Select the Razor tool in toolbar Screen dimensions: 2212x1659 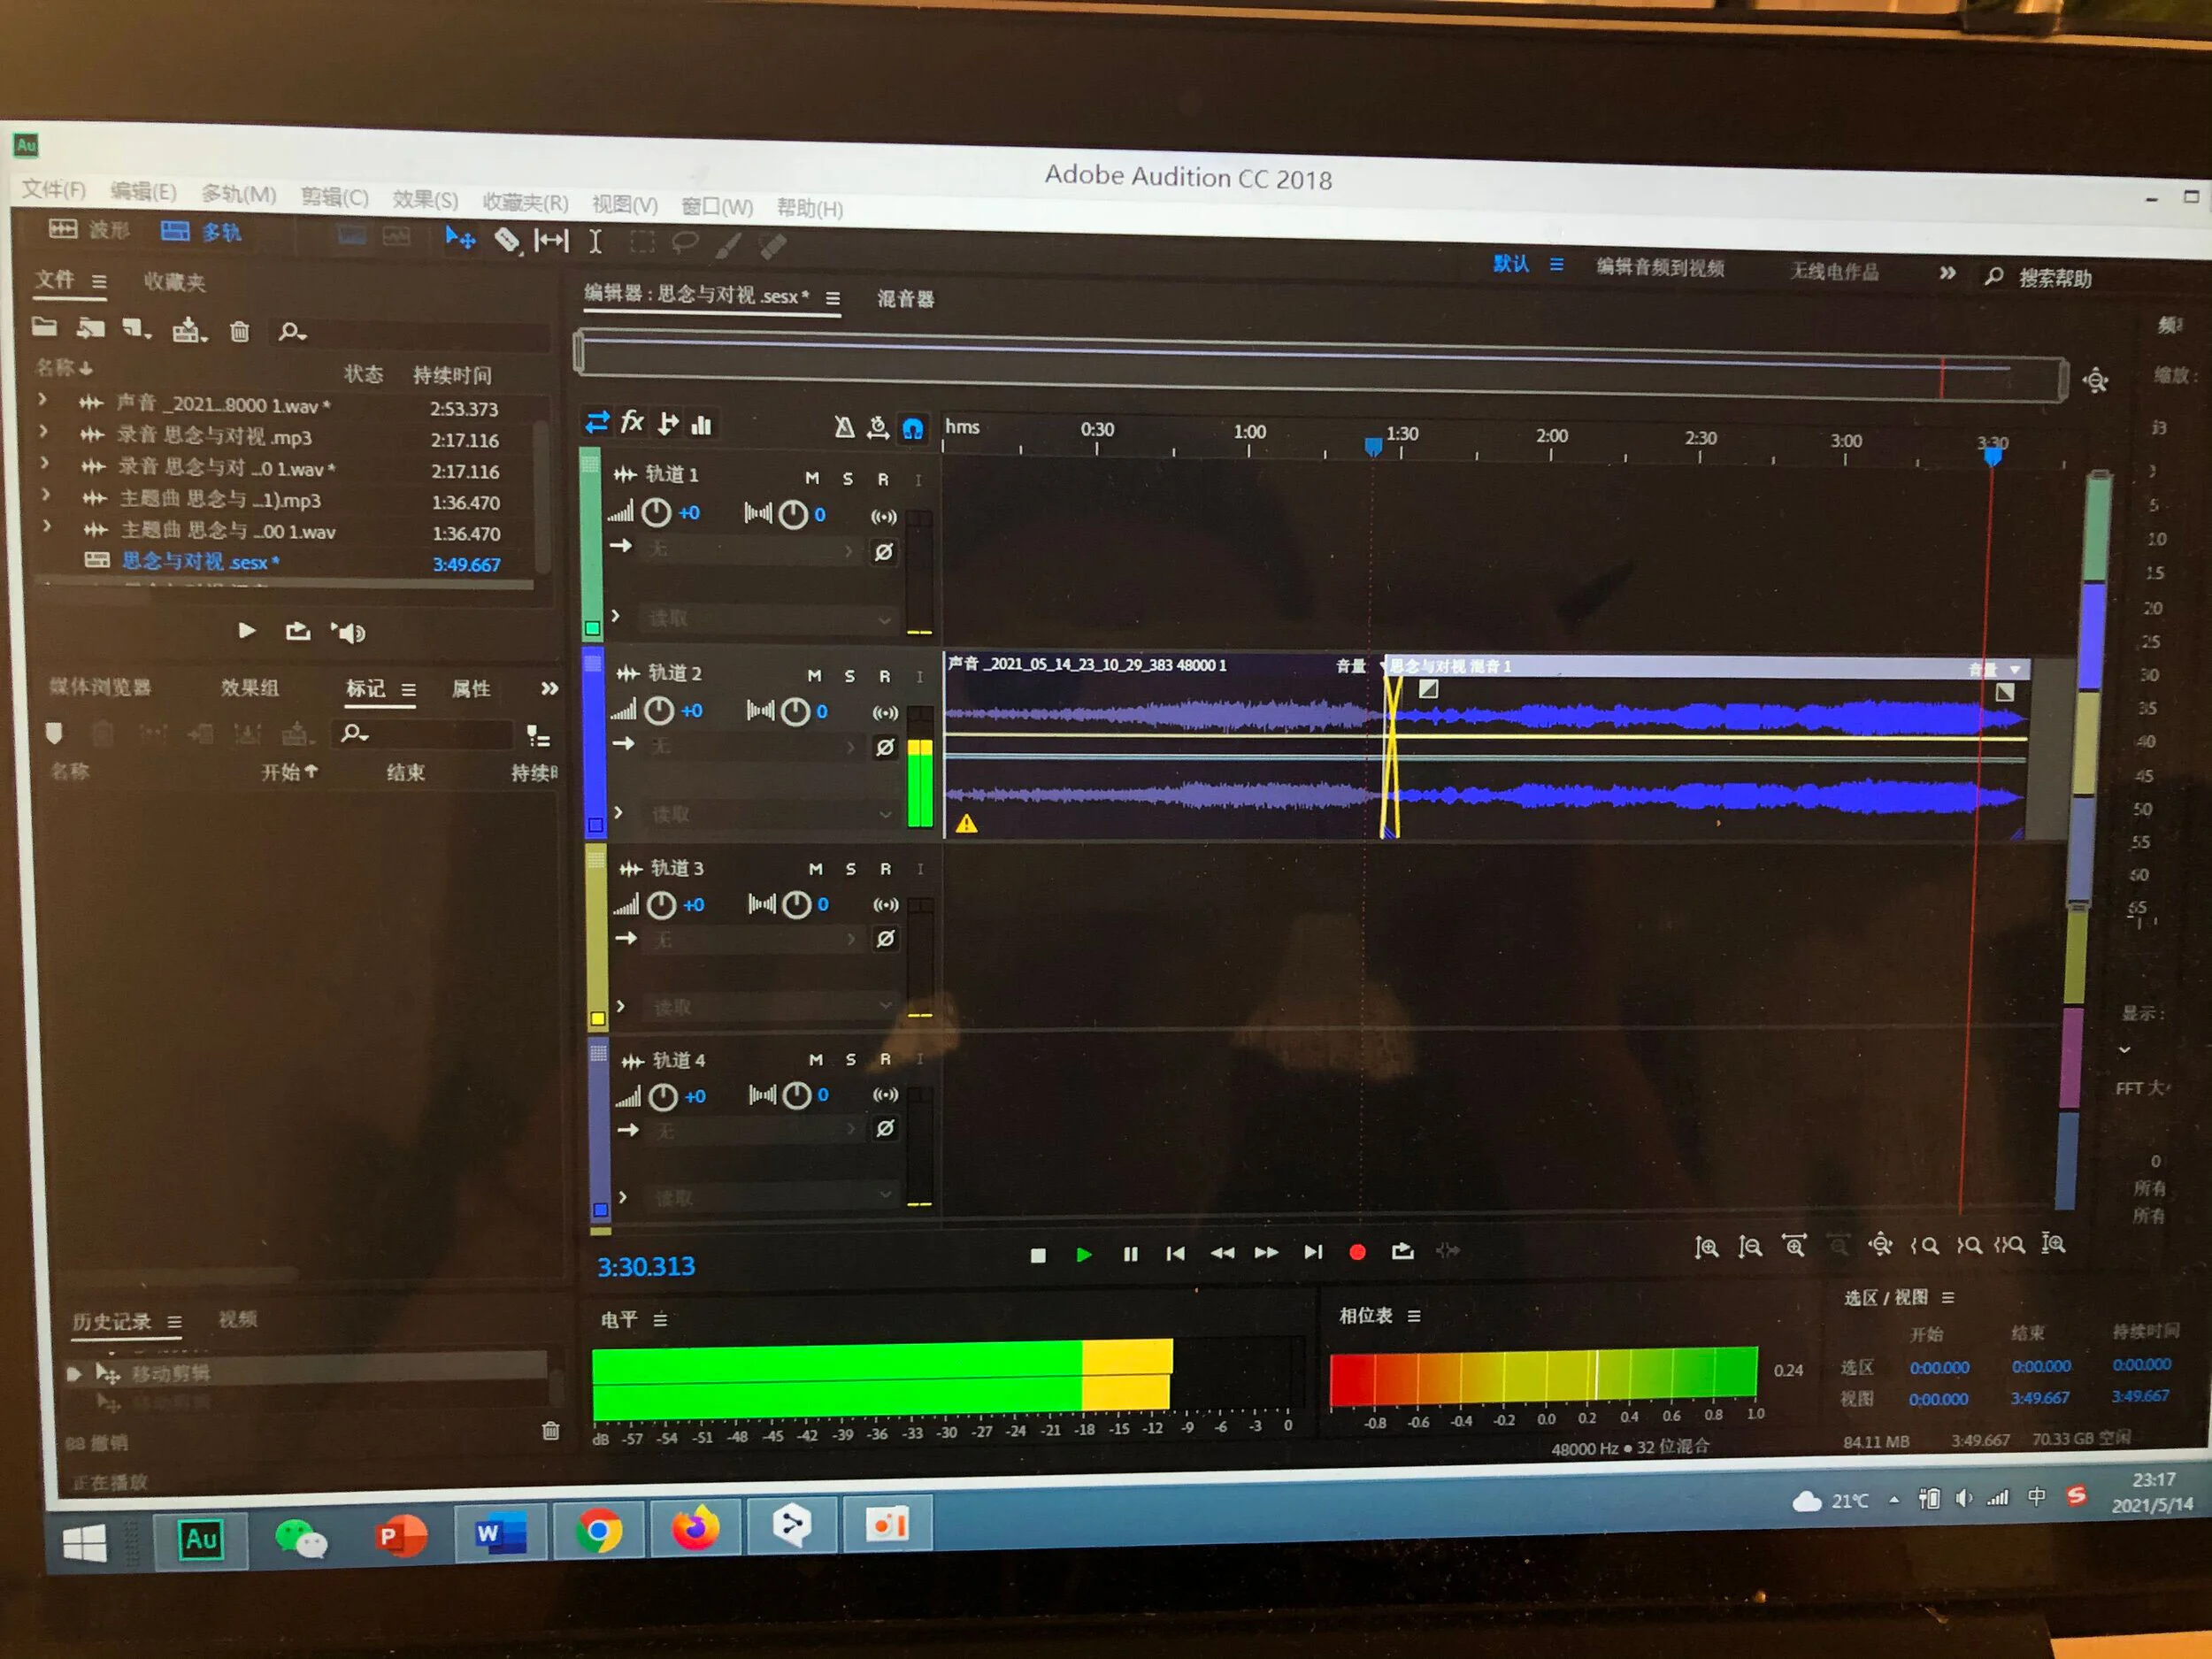(507, 240)
